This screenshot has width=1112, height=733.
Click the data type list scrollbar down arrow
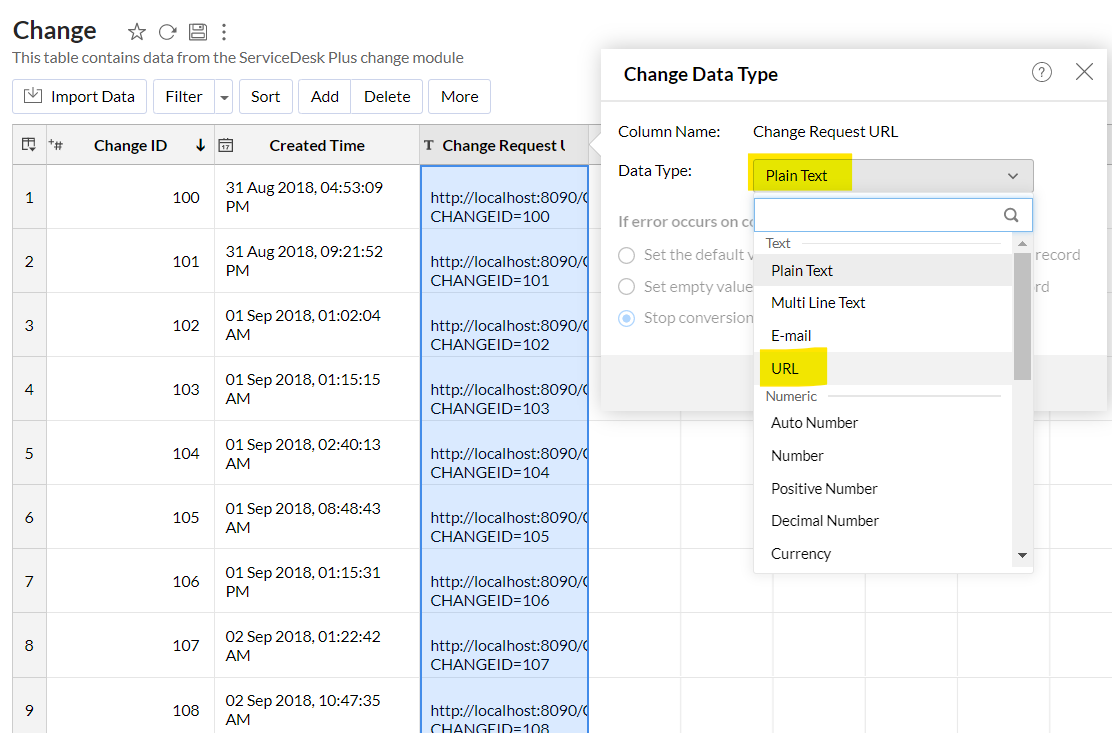pos(1022,555)
